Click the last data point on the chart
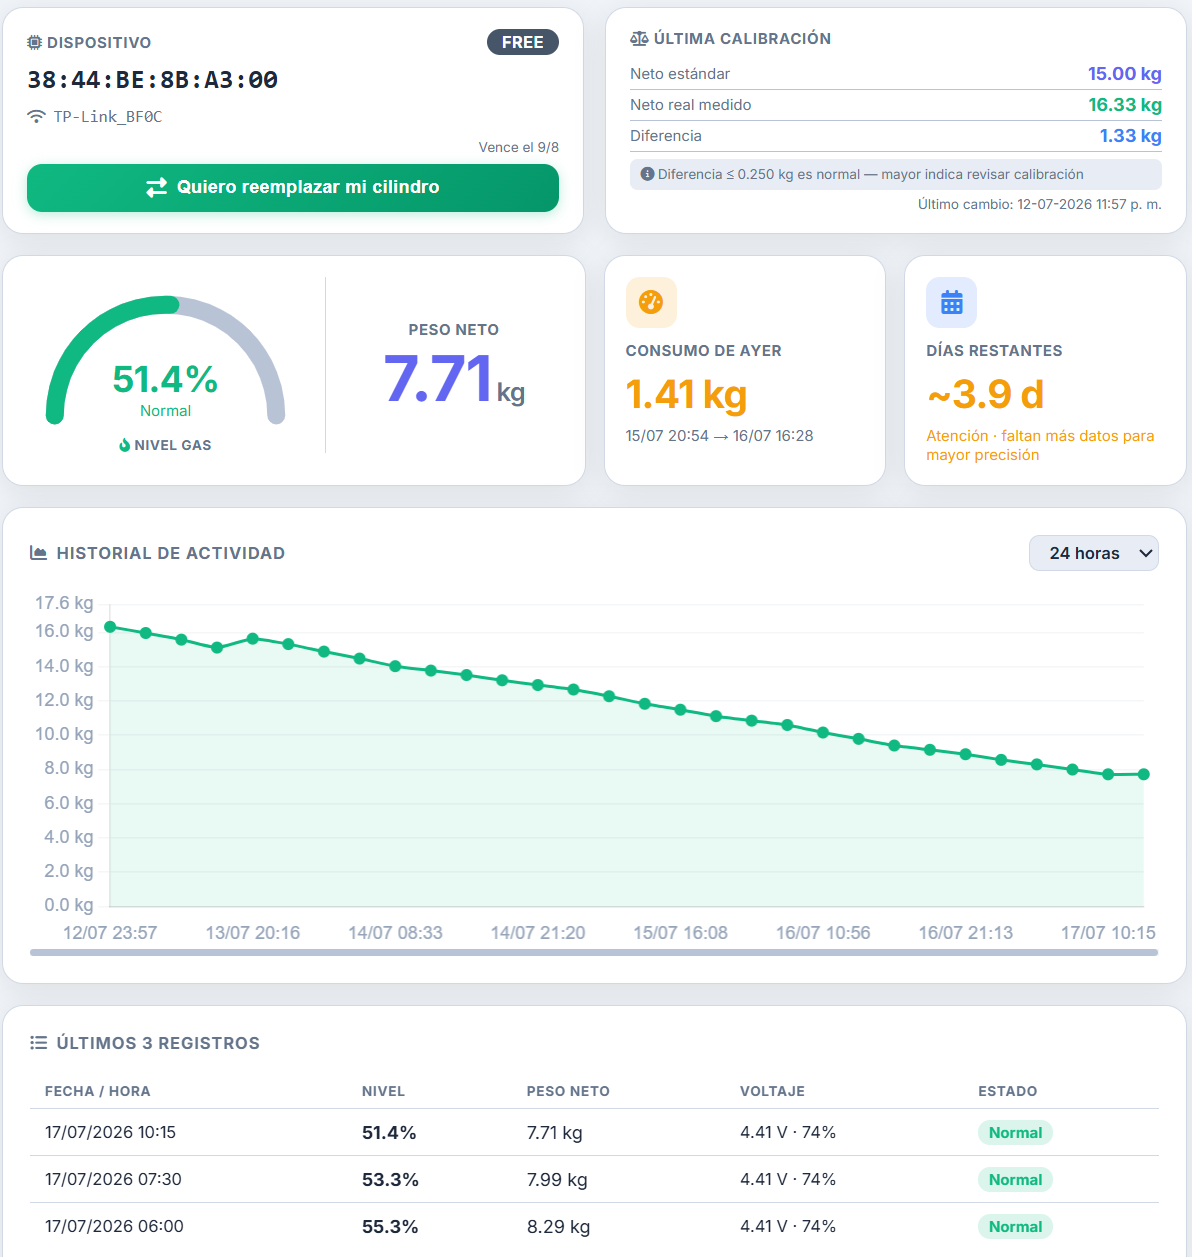The image size is (1192, 1257). pyautogui.click(x=1144, y=774)
